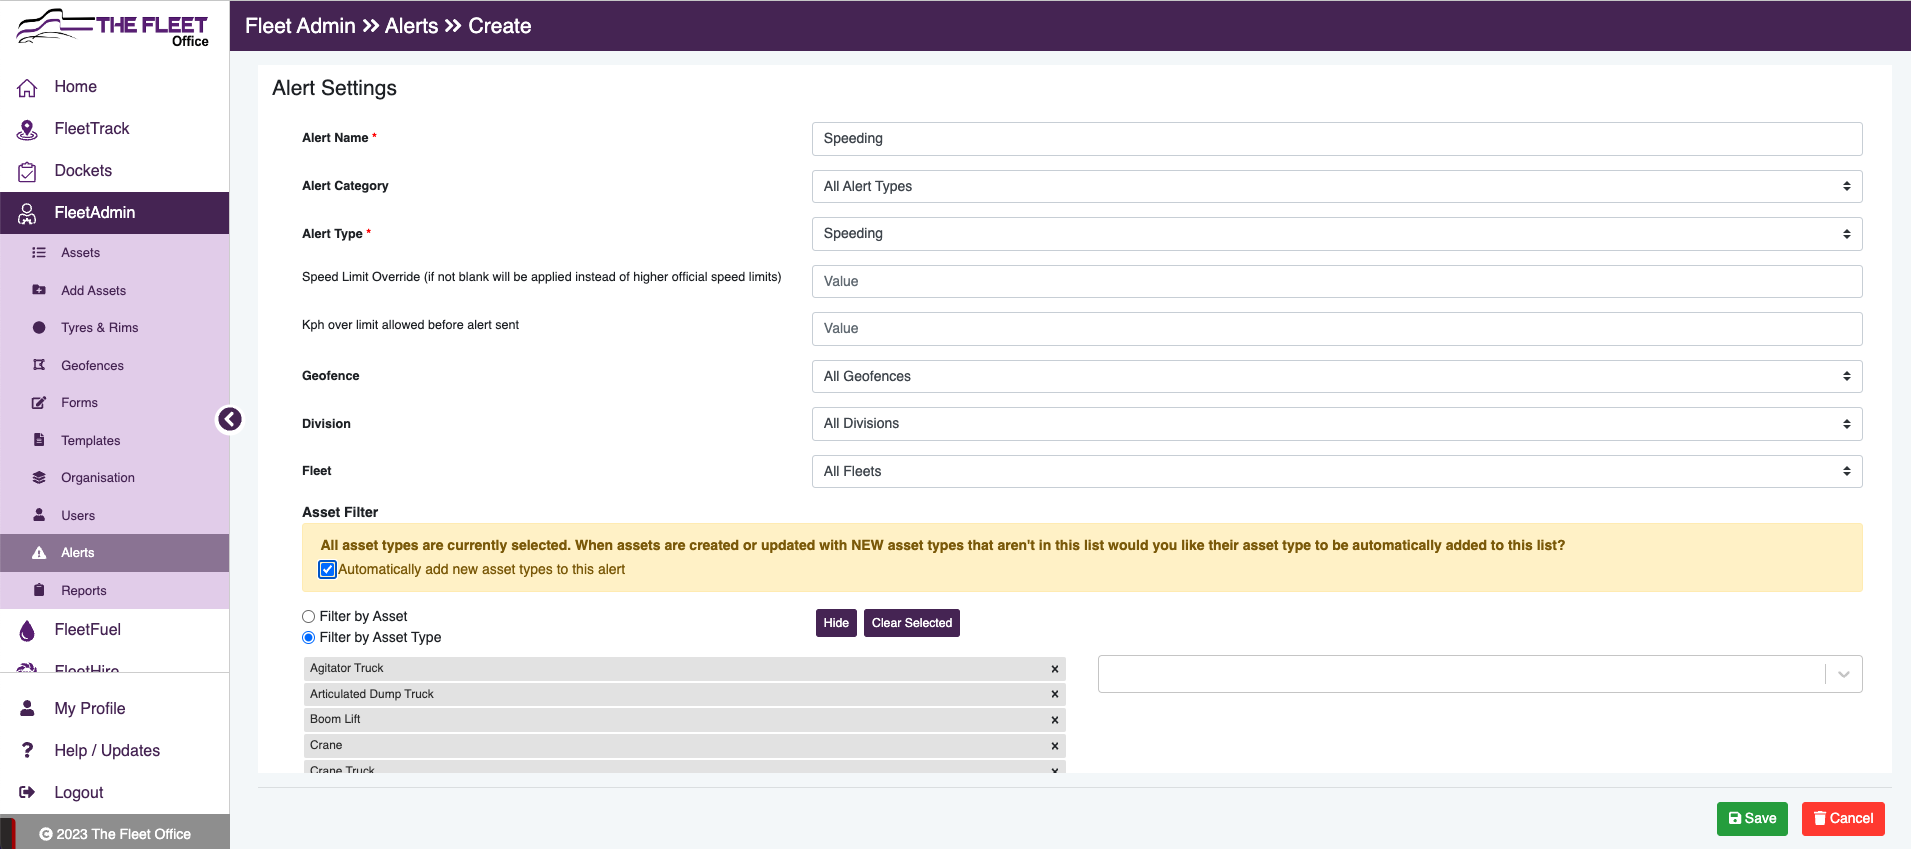1911x849 pixels.
Task: Remove Crane asset type with its x
Action: 1054,746
